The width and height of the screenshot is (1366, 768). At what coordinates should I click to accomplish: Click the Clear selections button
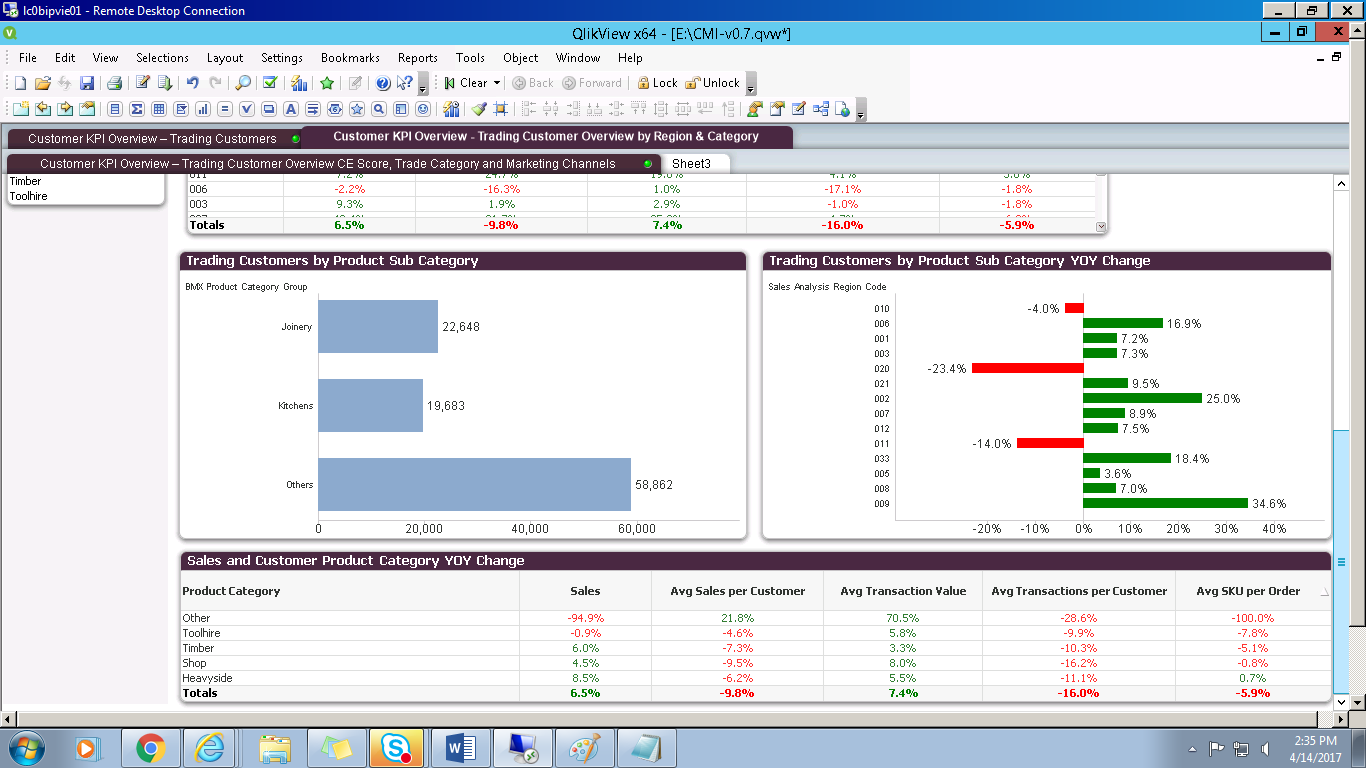point(466,83)
